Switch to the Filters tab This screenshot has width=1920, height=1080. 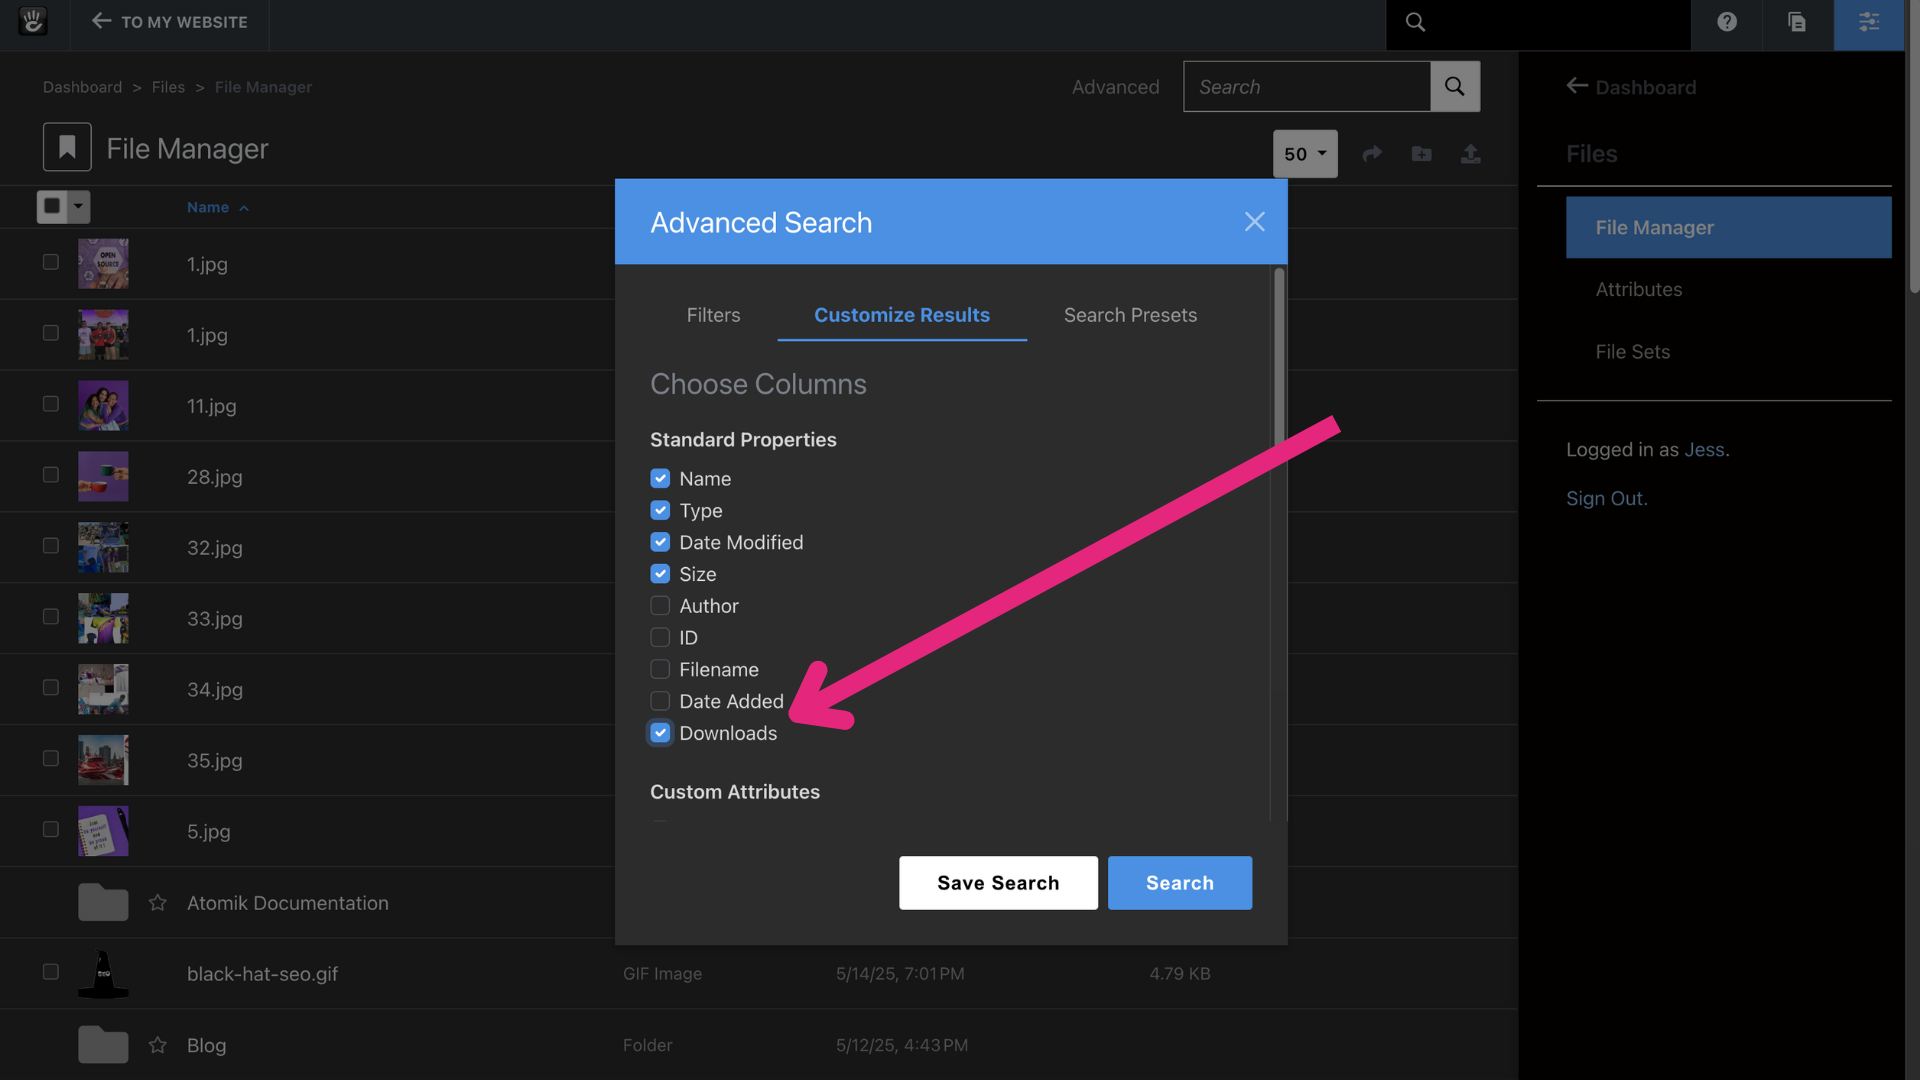click(713, 315)
